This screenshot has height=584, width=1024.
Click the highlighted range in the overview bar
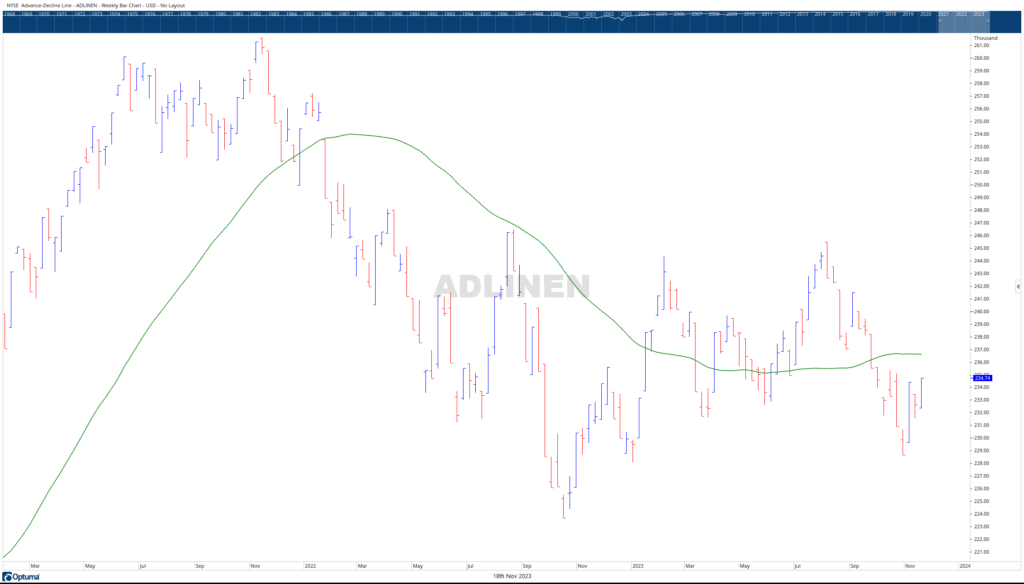962,20
